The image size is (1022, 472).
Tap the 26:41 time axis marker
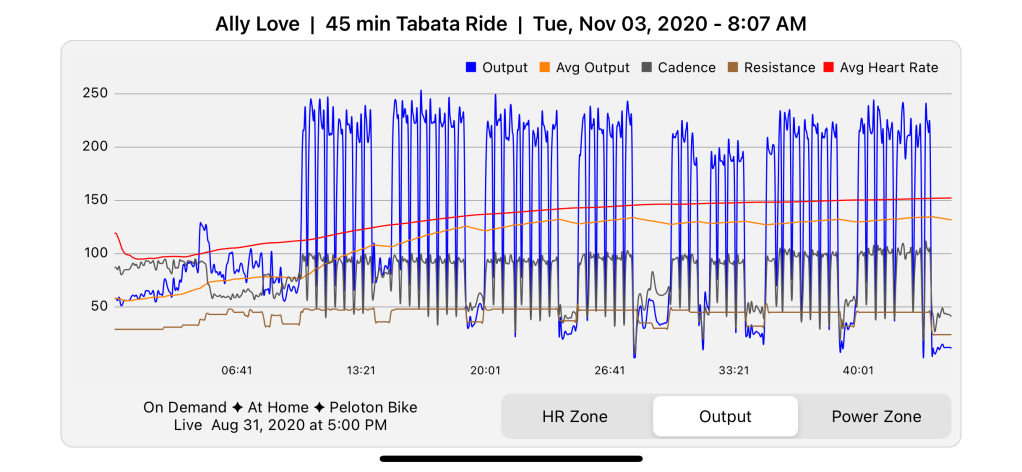click(x=609, y=370)
